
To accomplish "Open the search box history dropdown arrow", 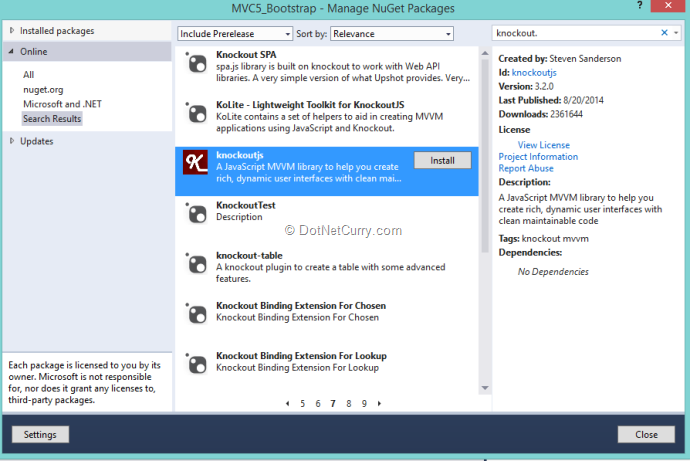I will pyautogui.click(x=676, y=33).
